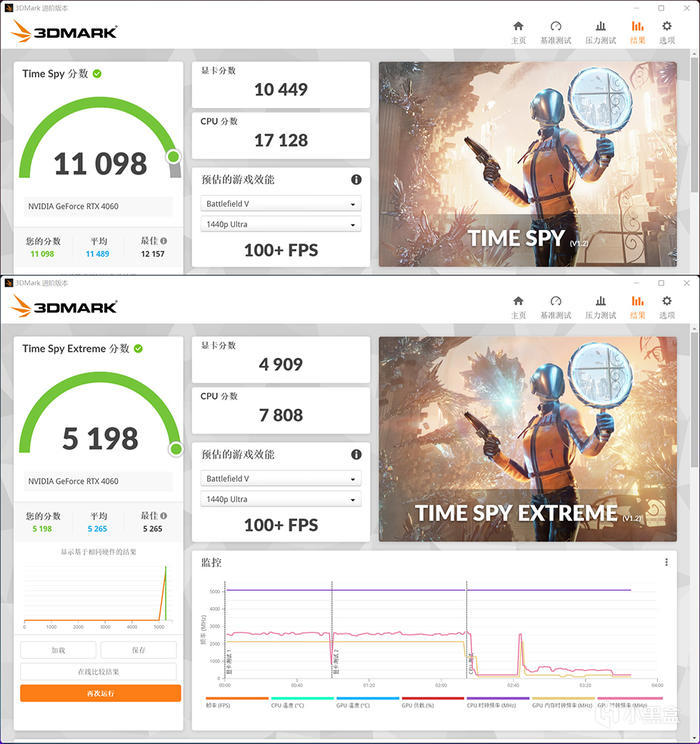Open Benchmarks gauge icon in Time Spy Extreme window

(556, 307)
